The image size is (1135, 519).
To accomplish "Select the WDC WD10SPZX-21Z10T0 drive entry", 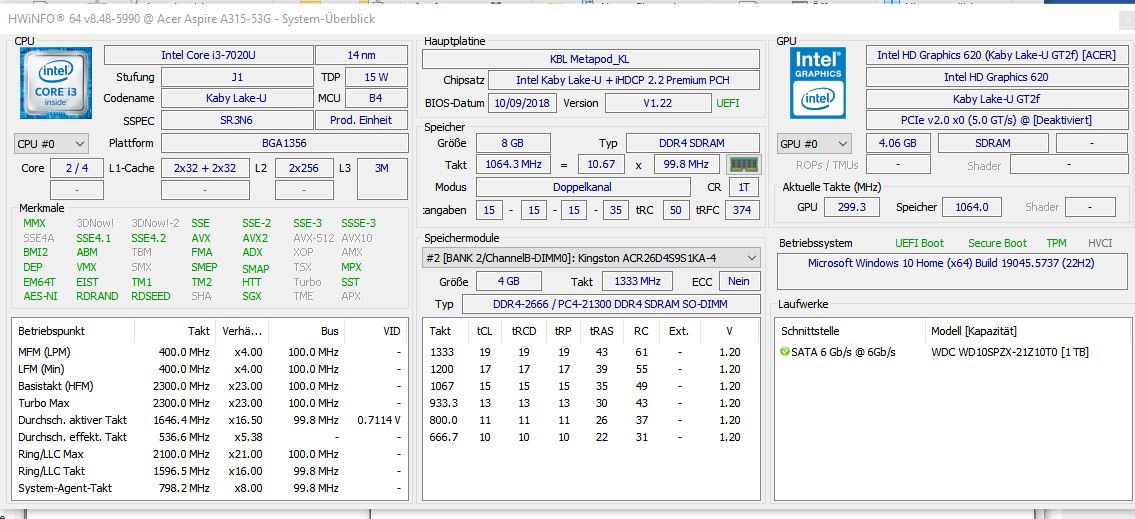I will [1010, 352].
